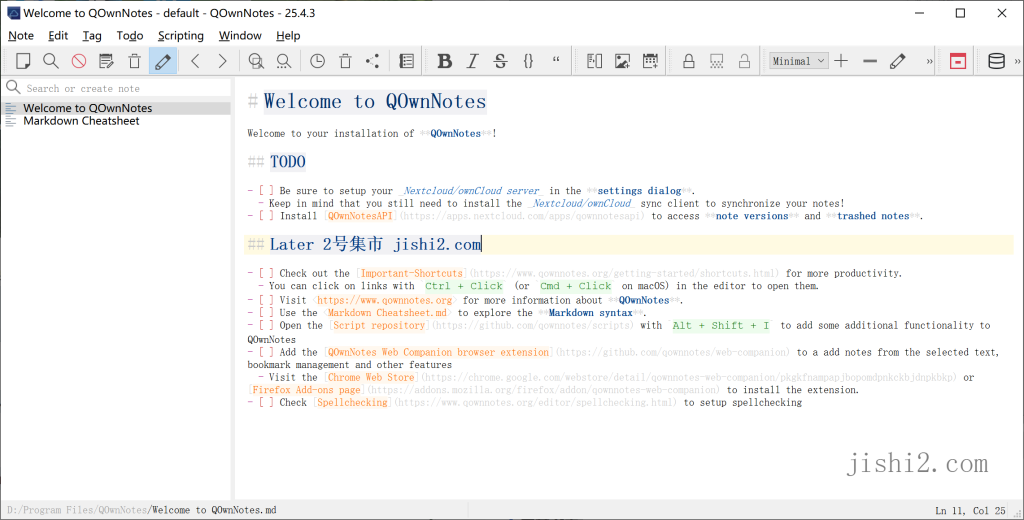Viewport: 1024px width, 520px height.
Task: Open the Minimal workspace dropdown
Action: click(799, 61)
